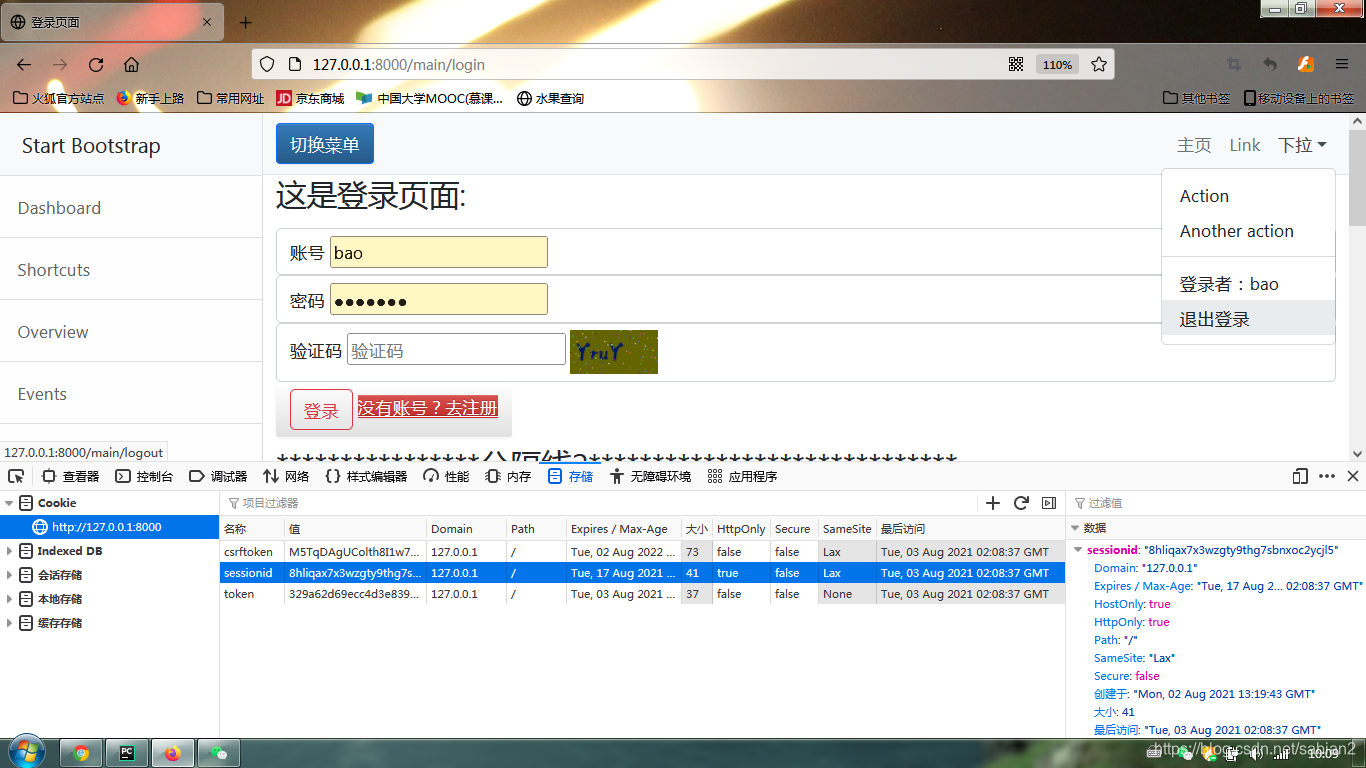Open the 网络 network tab
1366x768 pixels.
tap(286, 476)
